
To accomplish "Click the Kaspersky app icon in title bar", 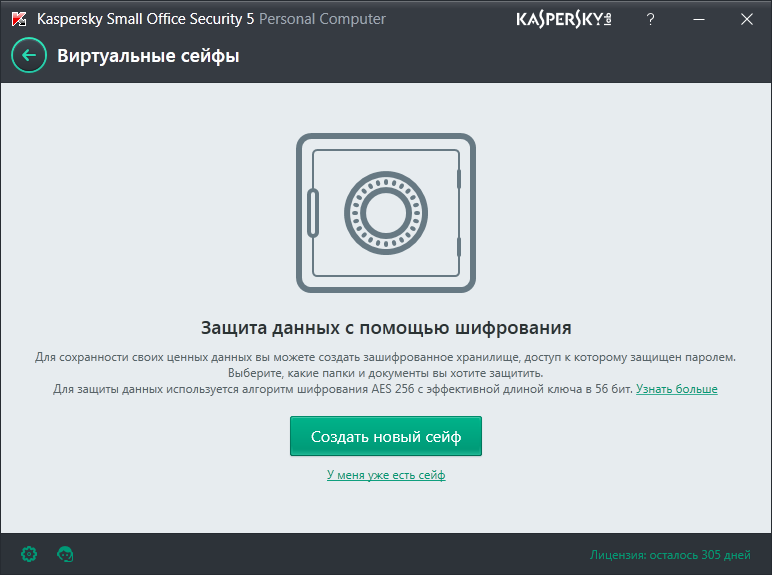I will [19, 19].
